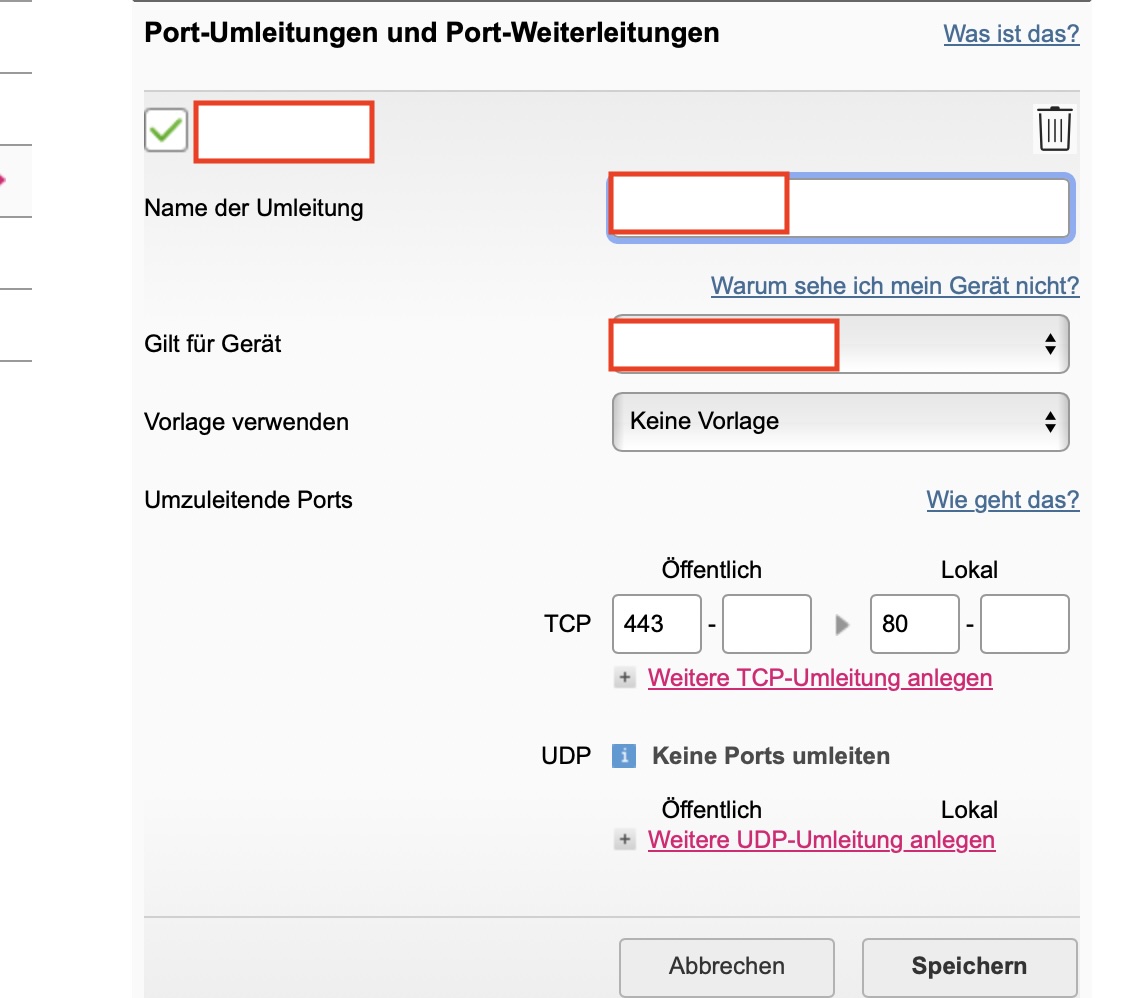The image size is (1136, 998).
Task: Click the blue UDP info icon
Action: pos(623,756)
